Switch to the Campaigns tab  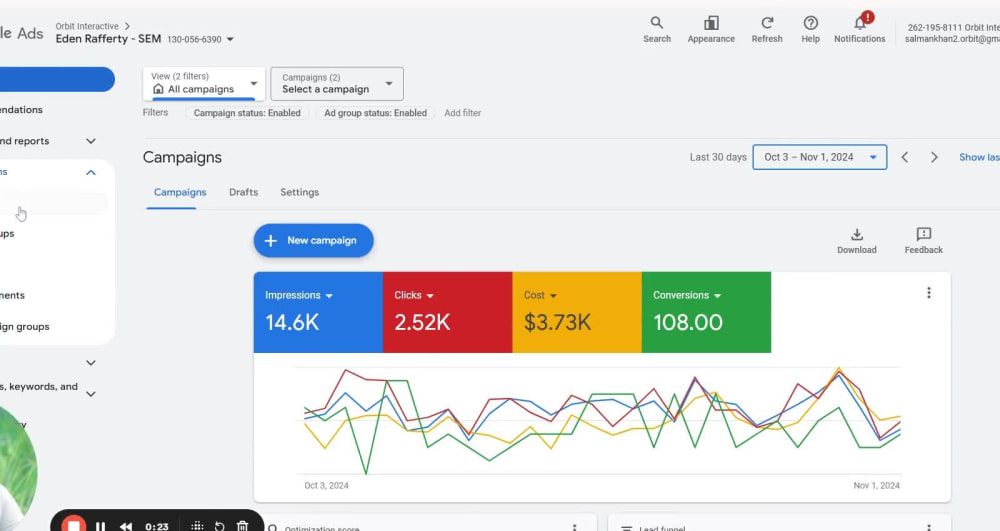coord(180,192)
